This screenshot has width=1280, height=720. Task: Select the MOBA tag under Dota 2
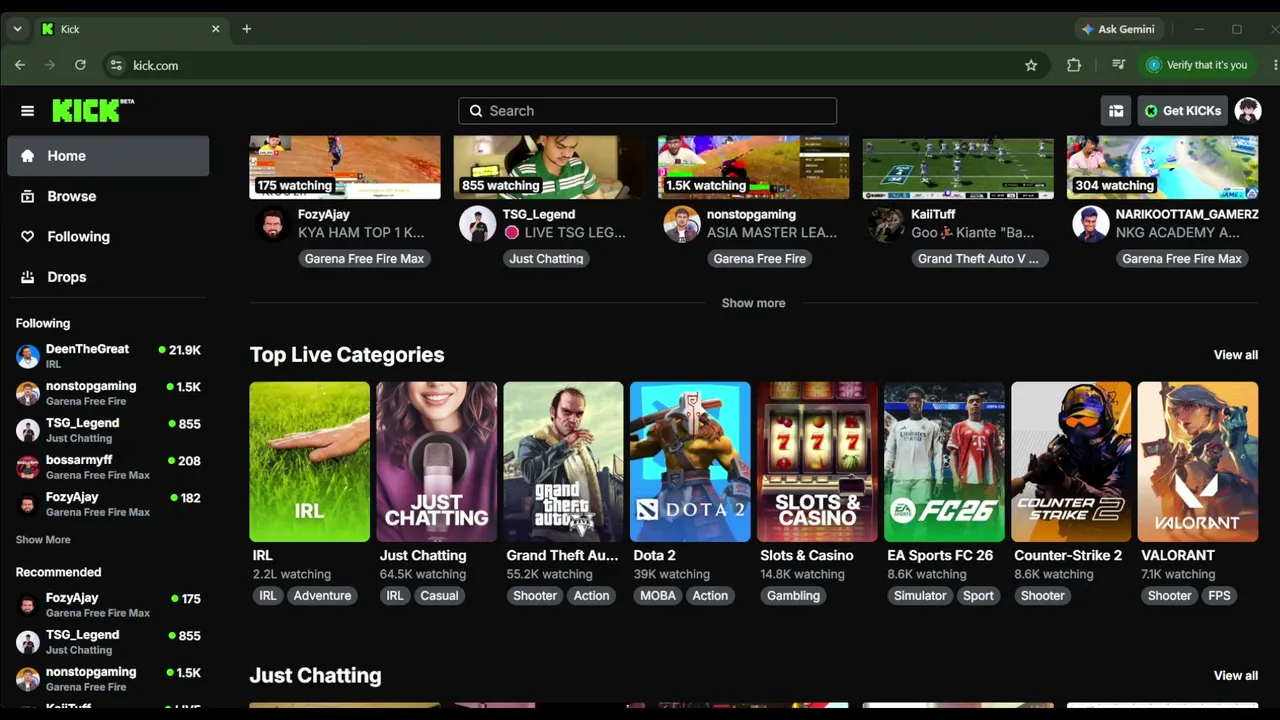(x=658, y=596)
